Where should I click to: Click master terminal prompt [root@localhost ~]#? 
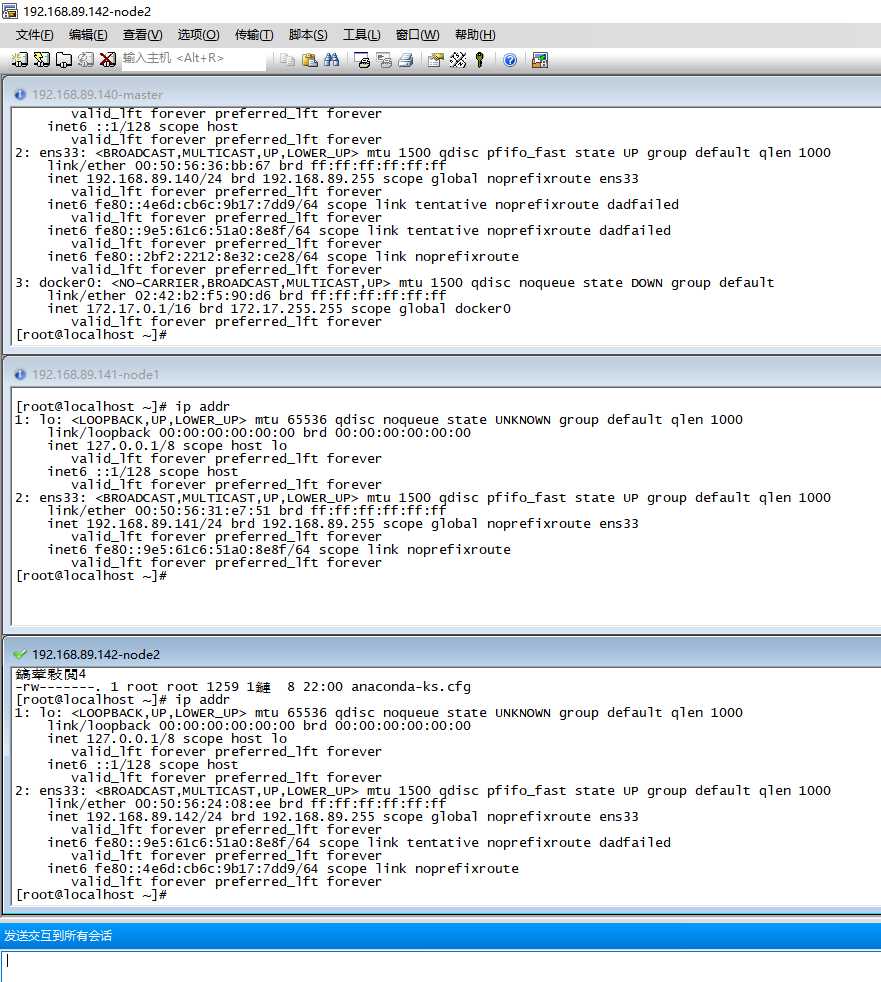[x=91, y=334]
